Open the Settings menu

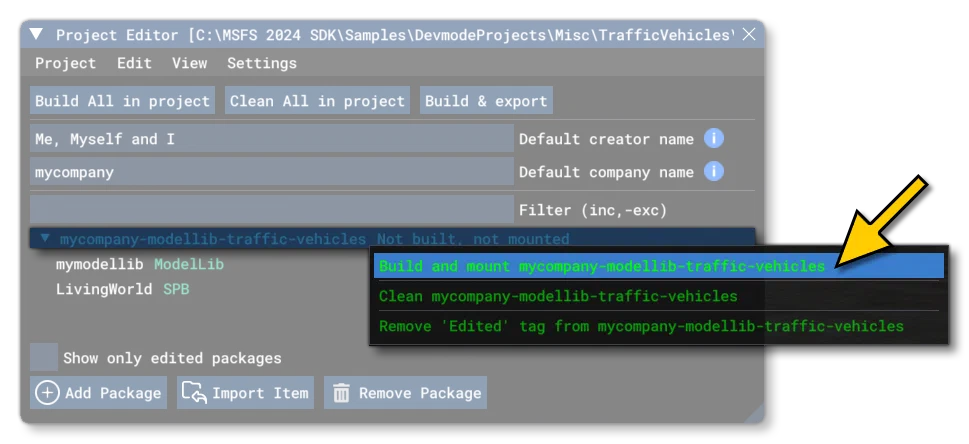[x=262, y=63]
